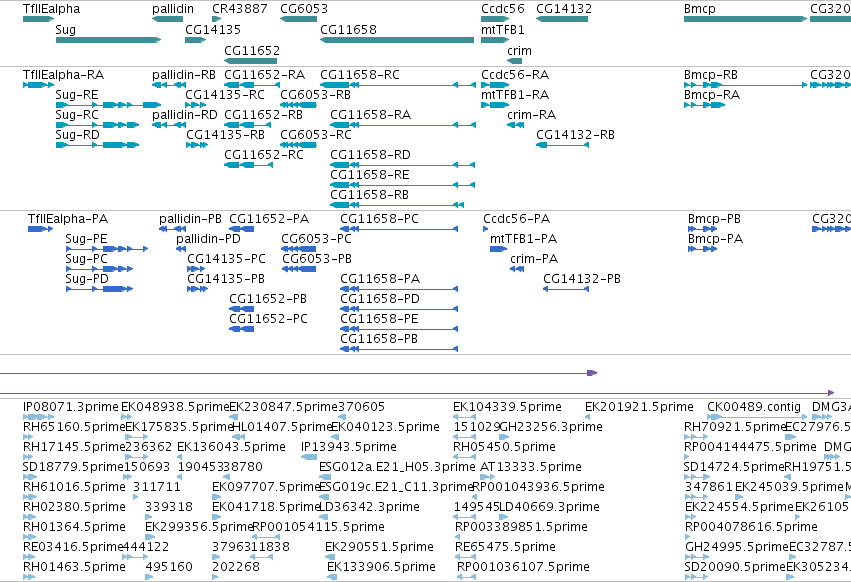Click the CG11658 gene bar

pos(397,40)
